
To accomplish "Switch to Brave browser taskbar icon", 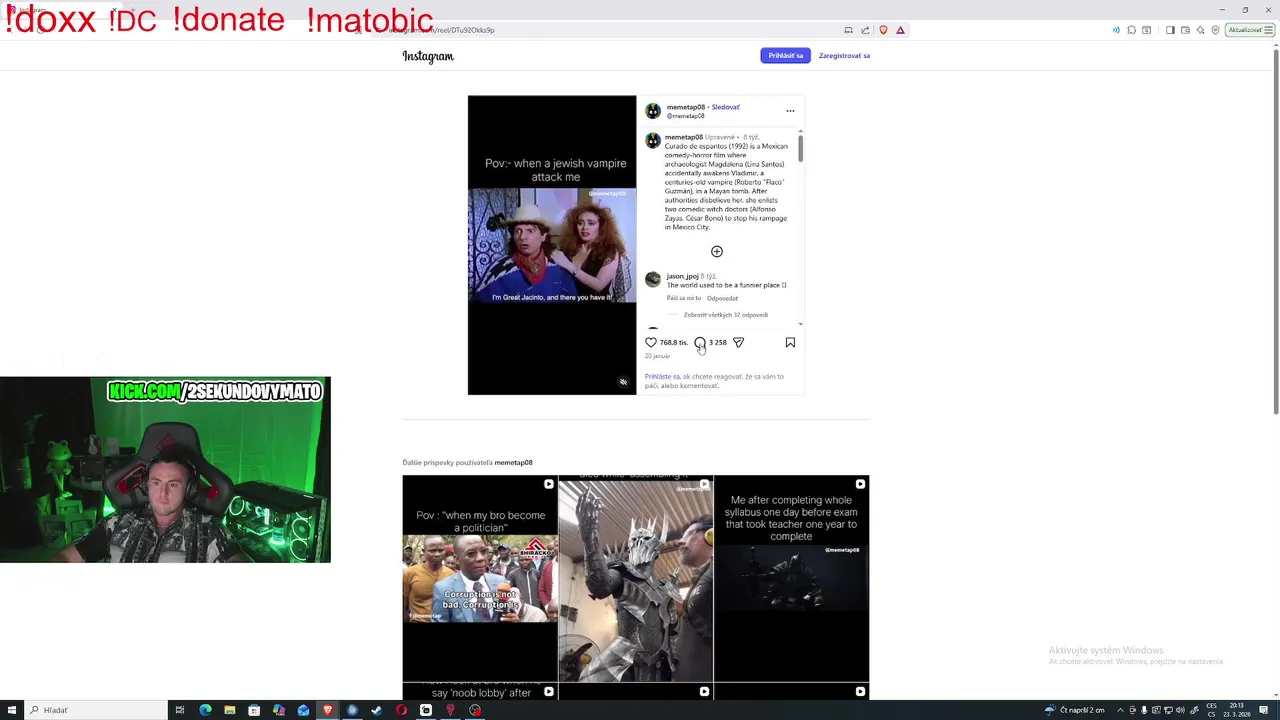I will [x=327, y=710].
